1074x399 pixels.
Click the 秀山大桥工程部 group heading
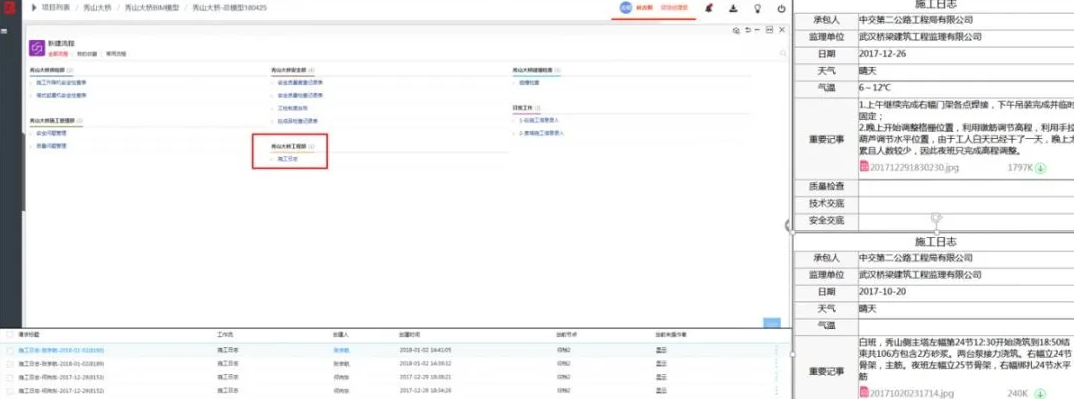coord(288,146)
